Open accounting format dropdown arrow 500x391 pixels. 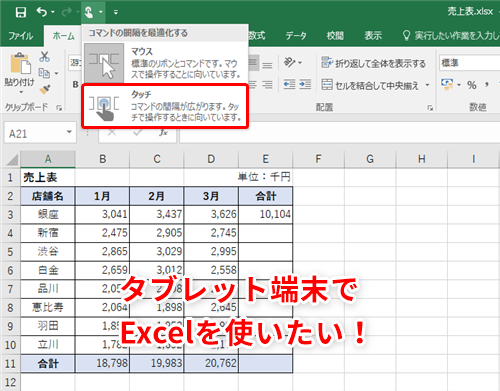[458, 85]
